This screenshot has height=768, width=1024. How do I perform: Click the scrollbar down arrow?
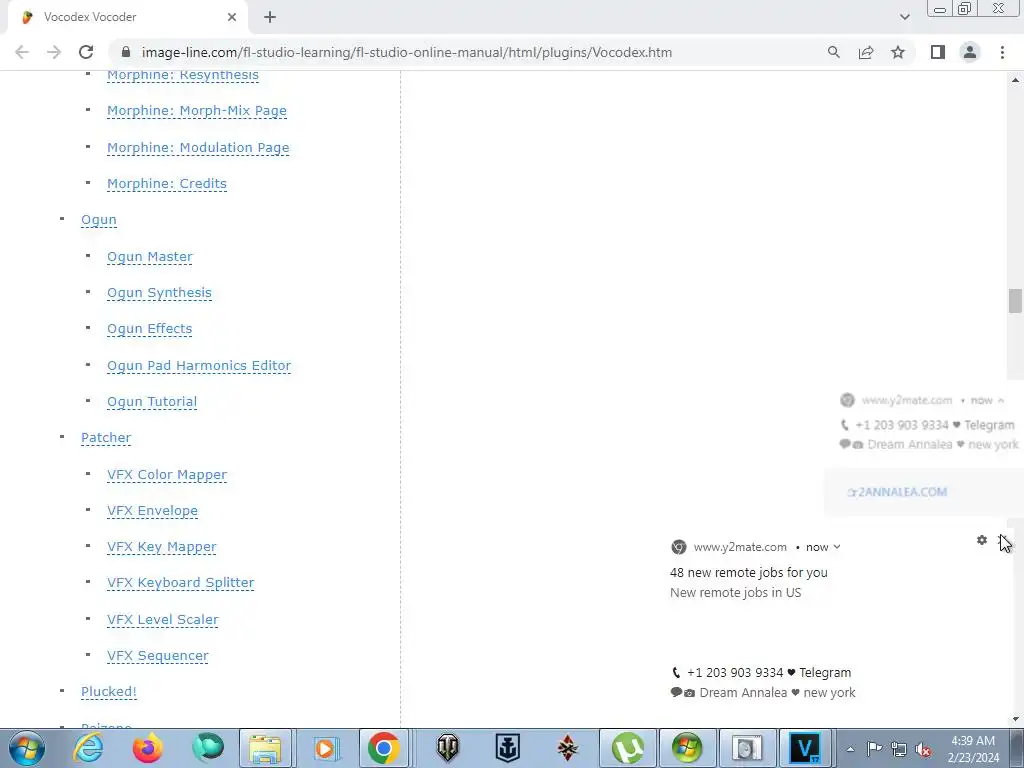(1015, 720)
